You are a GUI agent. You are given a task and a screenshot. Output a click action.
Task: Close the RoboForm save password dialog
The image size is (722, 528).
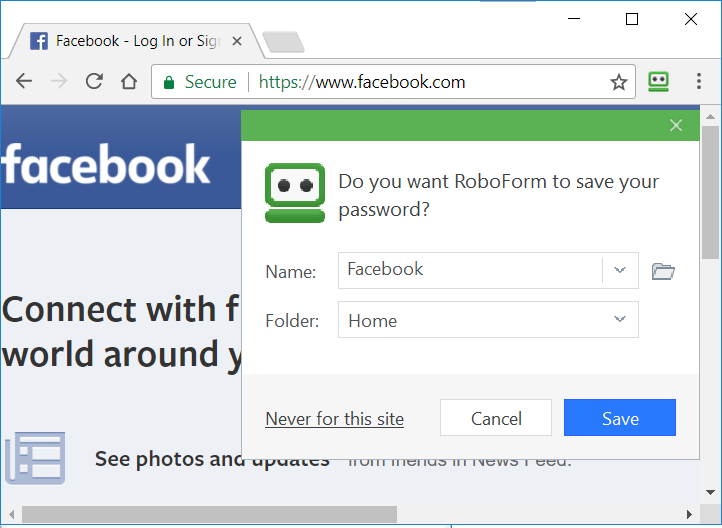(x=676, y=125)
